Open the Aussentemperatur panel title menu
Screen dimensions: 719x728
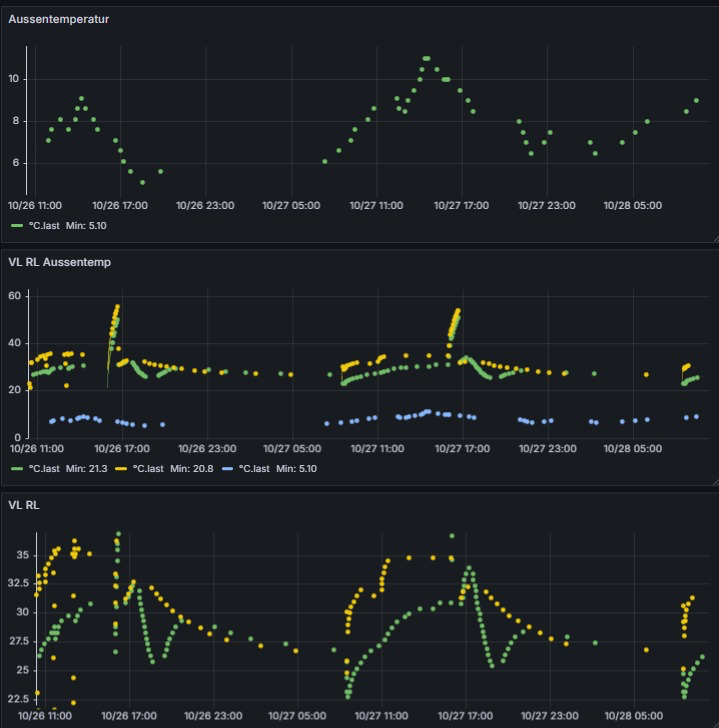click(59, 19)
